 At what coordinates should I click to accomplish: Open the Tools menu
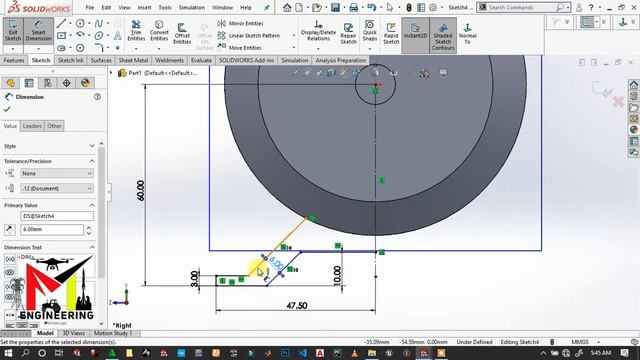(x=165, y=7)
